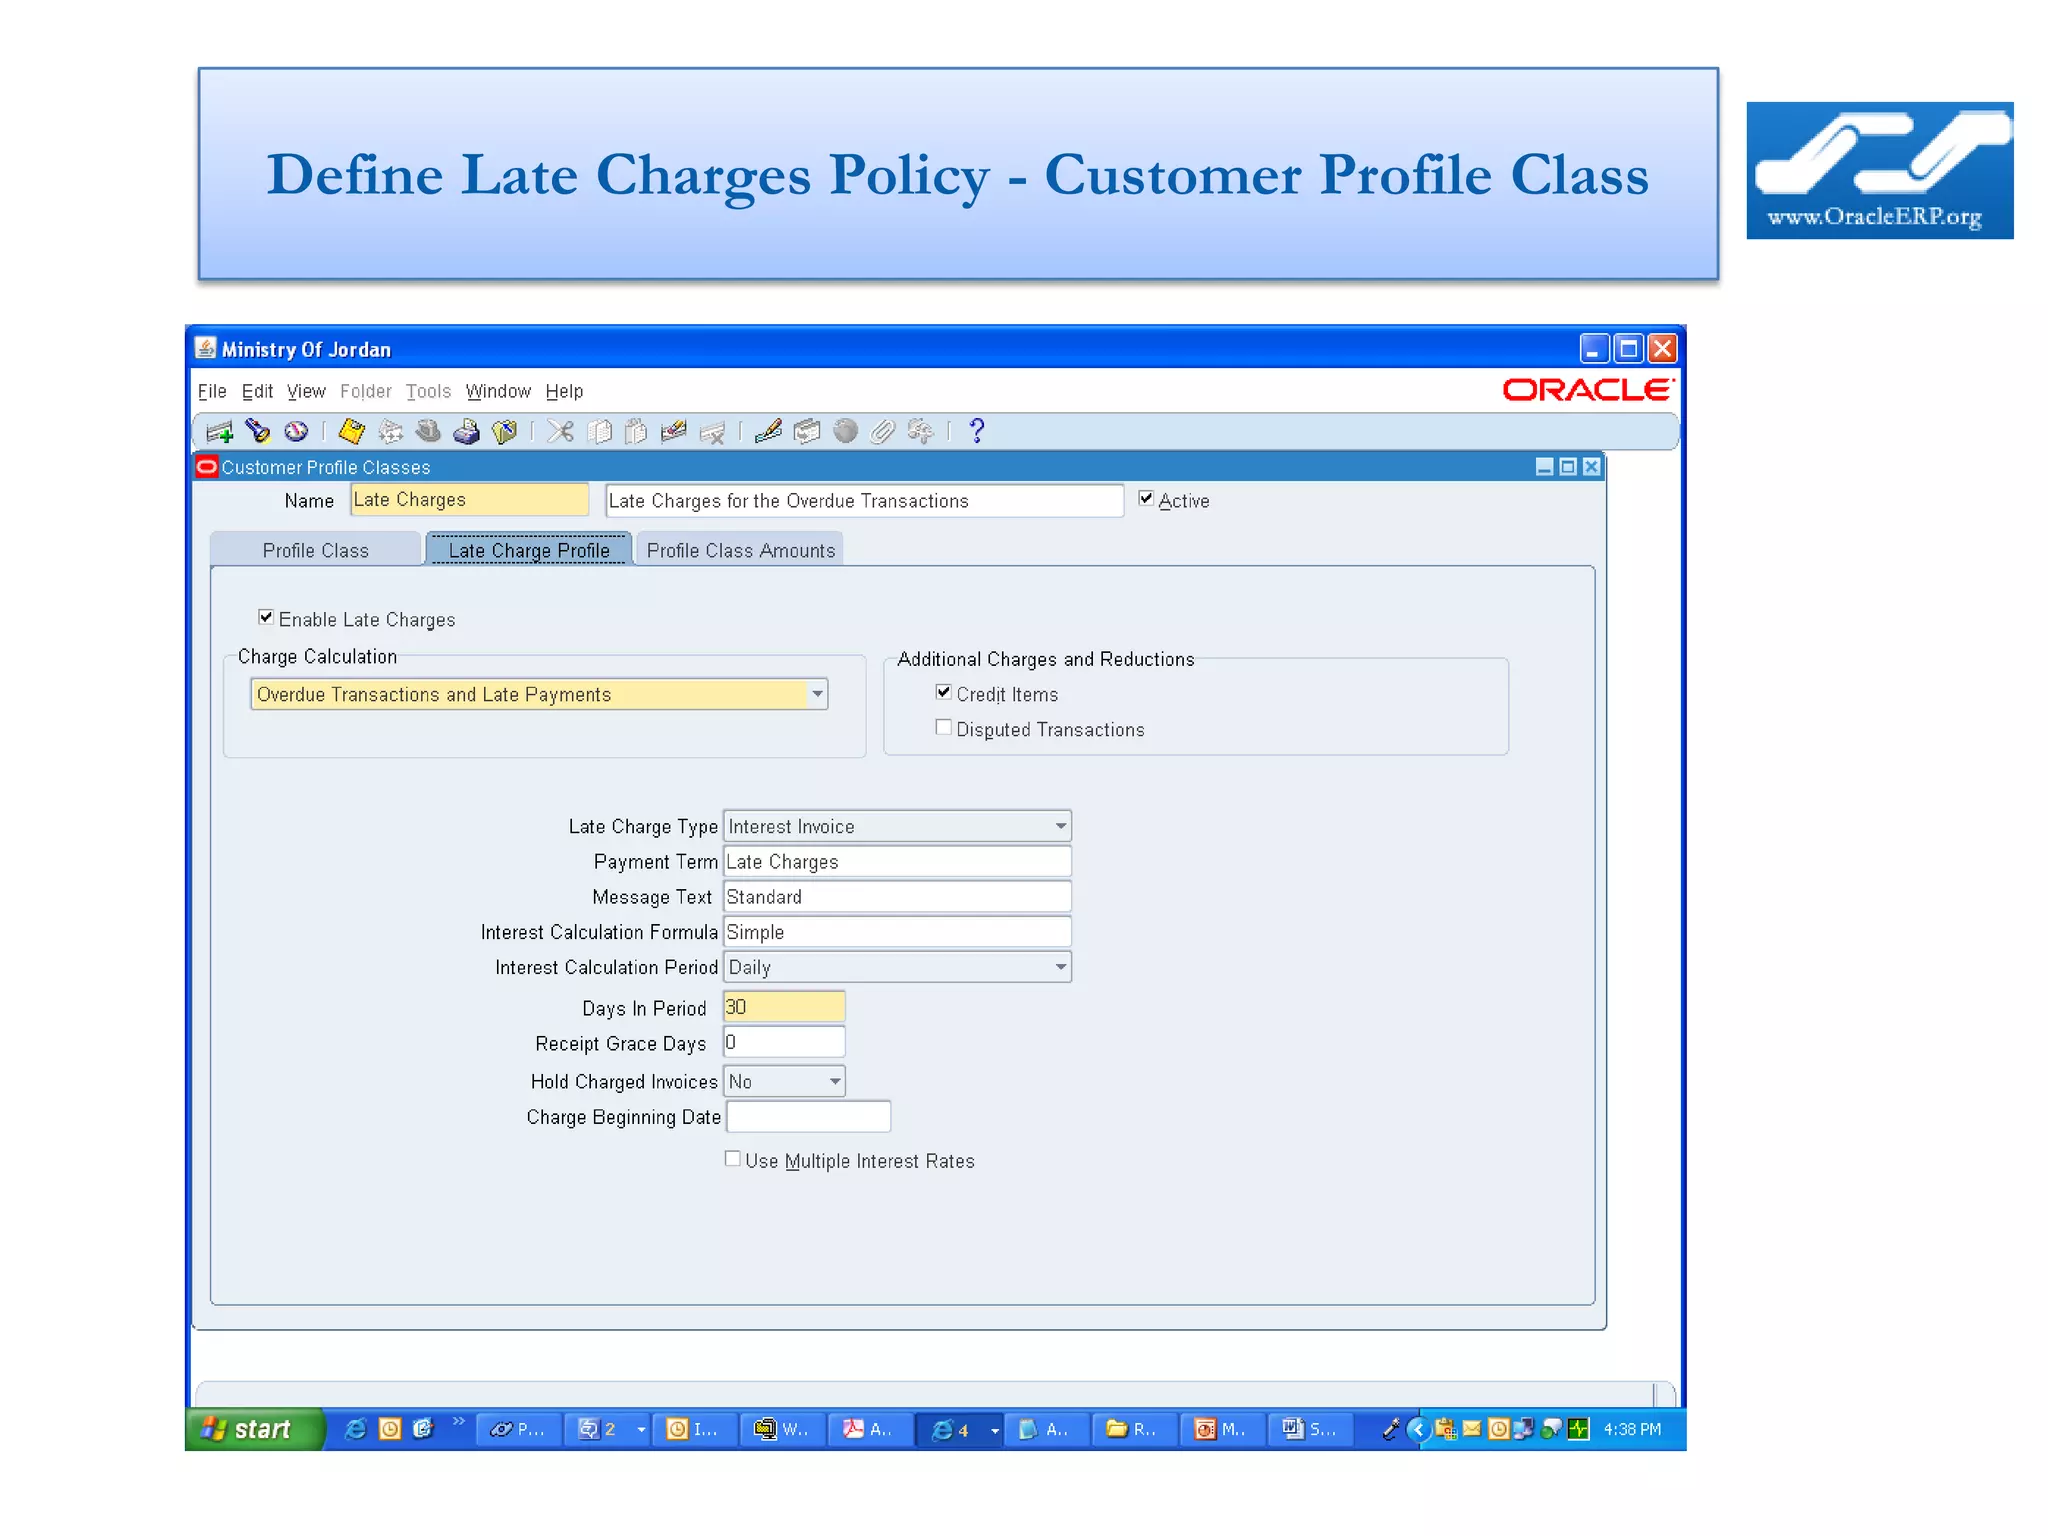2048x1536 pixels.
Task: Click the Switch Responsibilities hat icon
Action: (x=428, y=431)
